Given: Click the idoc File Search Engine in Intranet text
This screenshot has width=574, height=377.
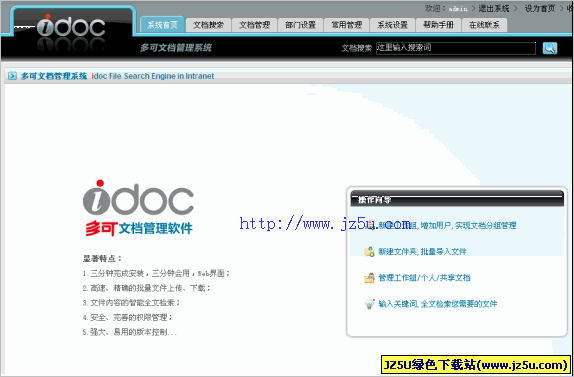Looking at the screenshot, I should click(x=153, y=76).
